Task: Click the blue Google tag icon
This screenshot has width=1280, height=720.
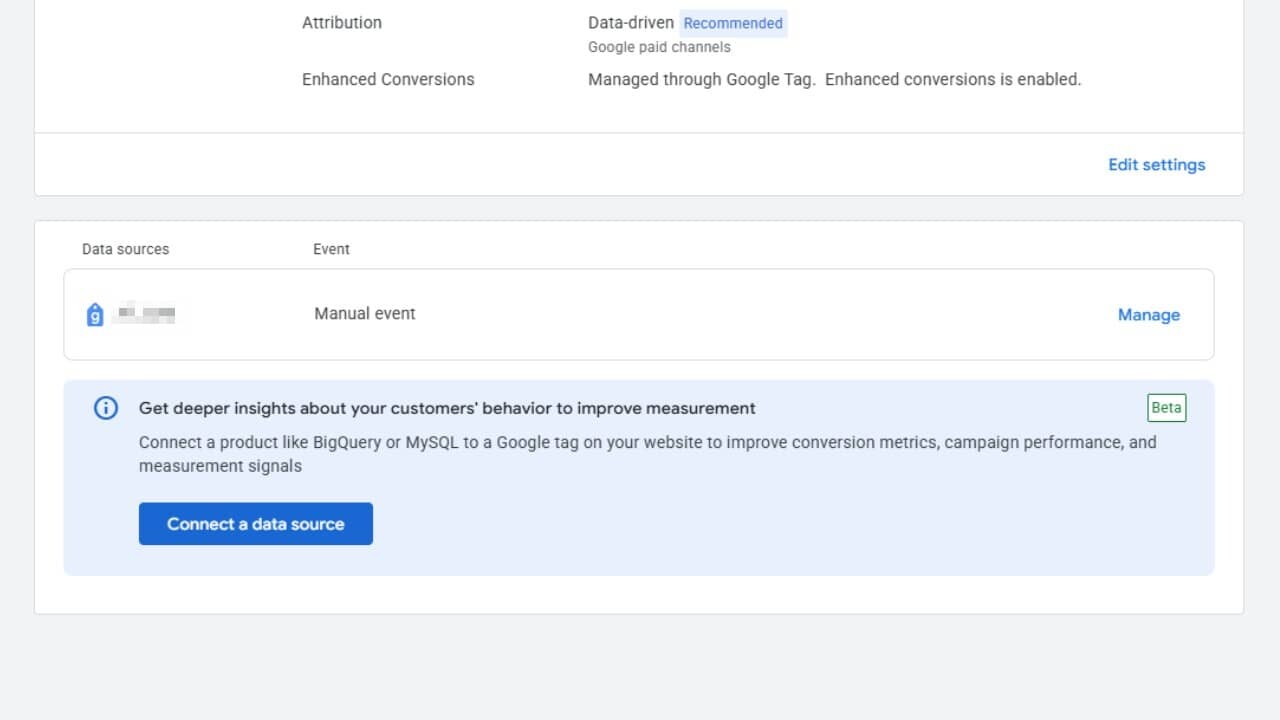Action: (95, 315)
